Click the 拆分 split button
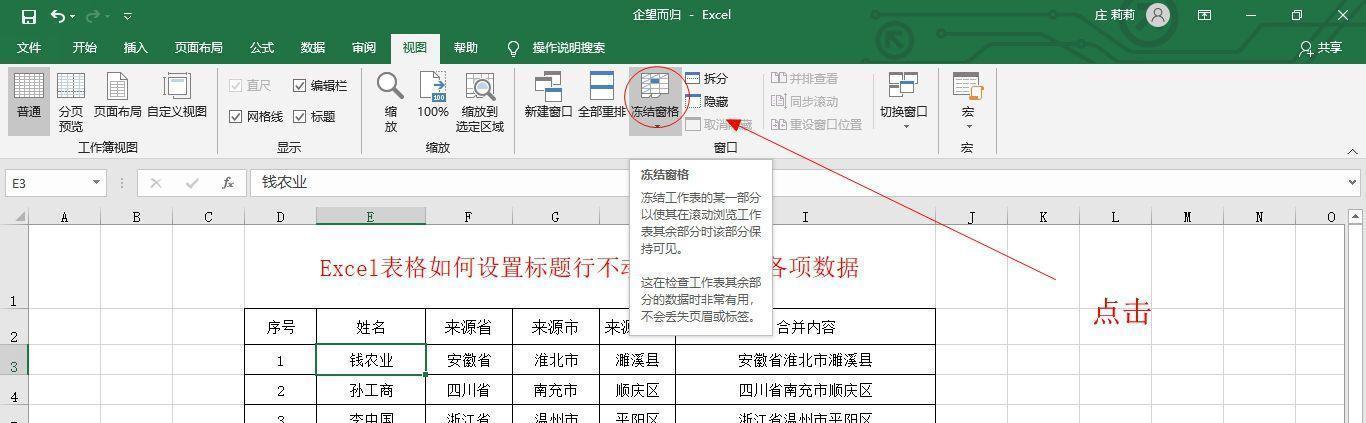1366x423 pixels. 707,78
